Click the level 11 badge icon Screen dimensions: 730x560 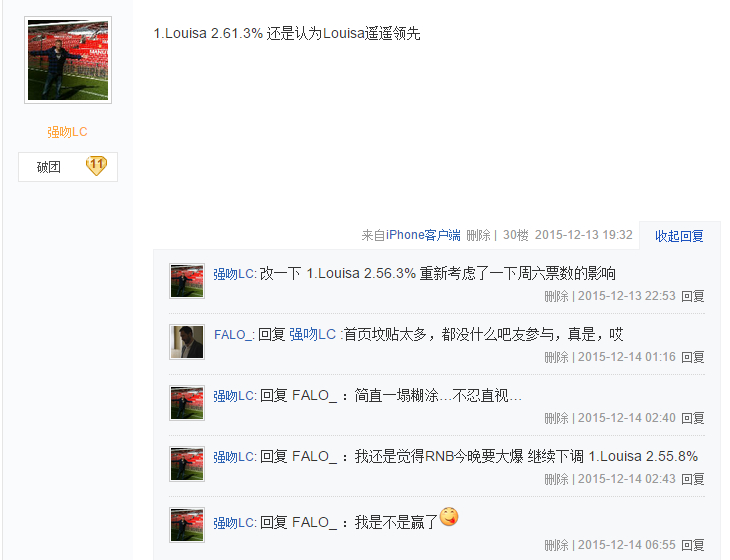pos(96,166)
